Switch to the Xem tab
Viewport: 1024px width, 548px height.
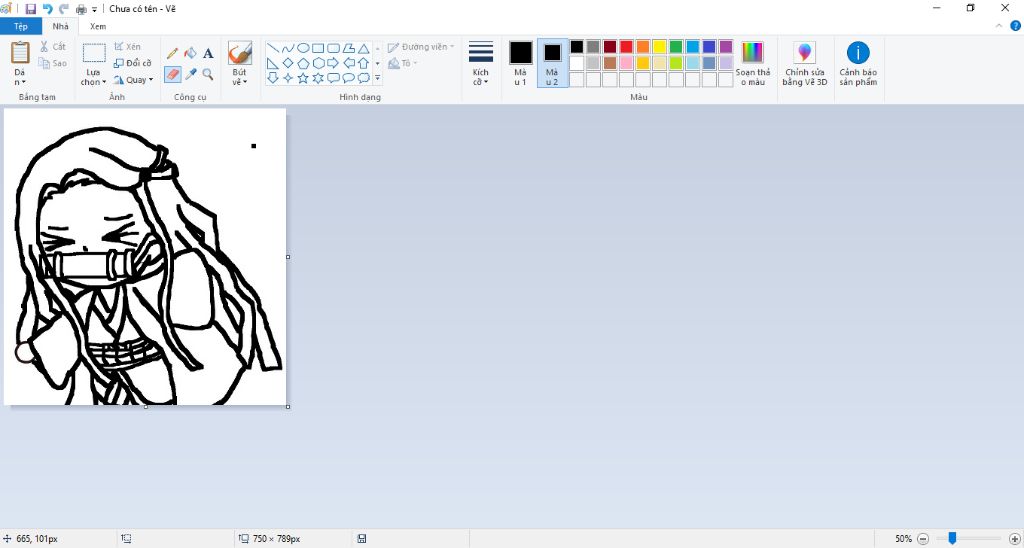coord(98,27)
